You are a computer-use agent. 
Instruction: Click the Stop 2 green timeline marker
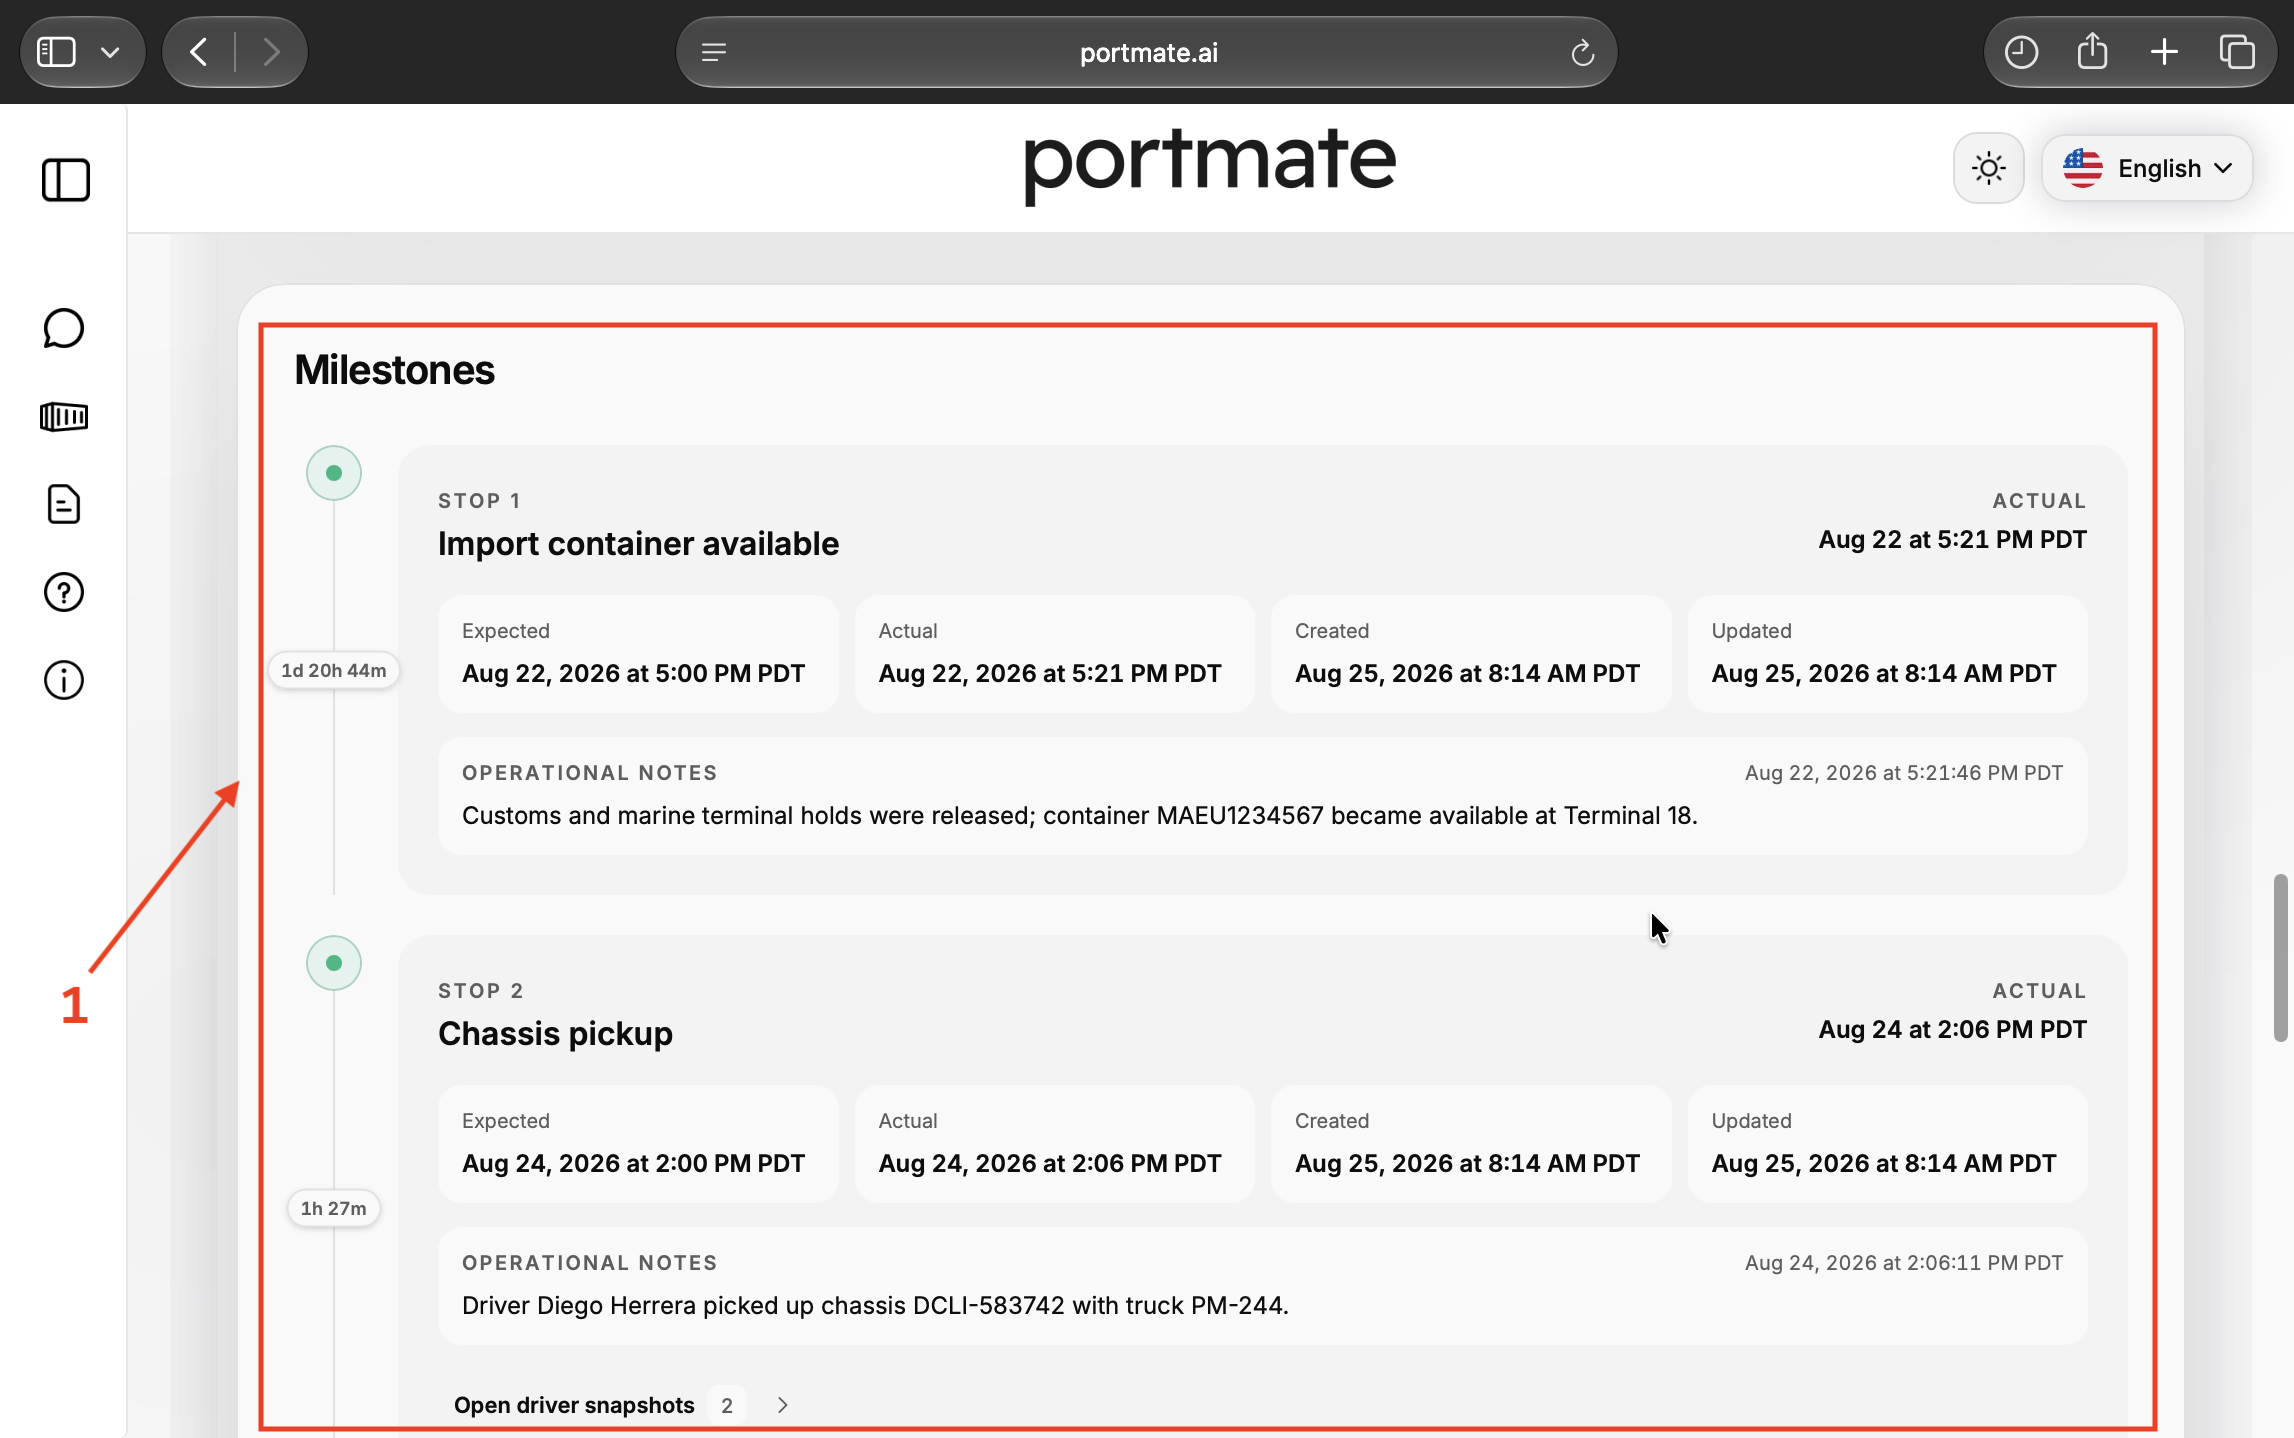click(x=334, y=963)
